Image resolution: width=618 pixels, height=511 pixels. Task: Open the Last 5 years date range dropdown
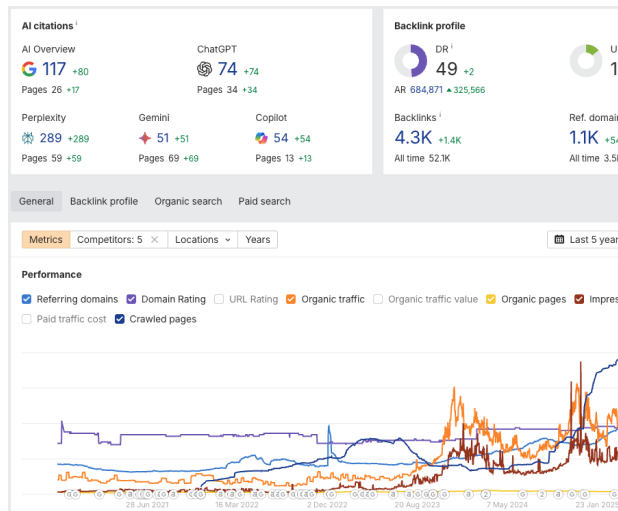tap(583, 240)
